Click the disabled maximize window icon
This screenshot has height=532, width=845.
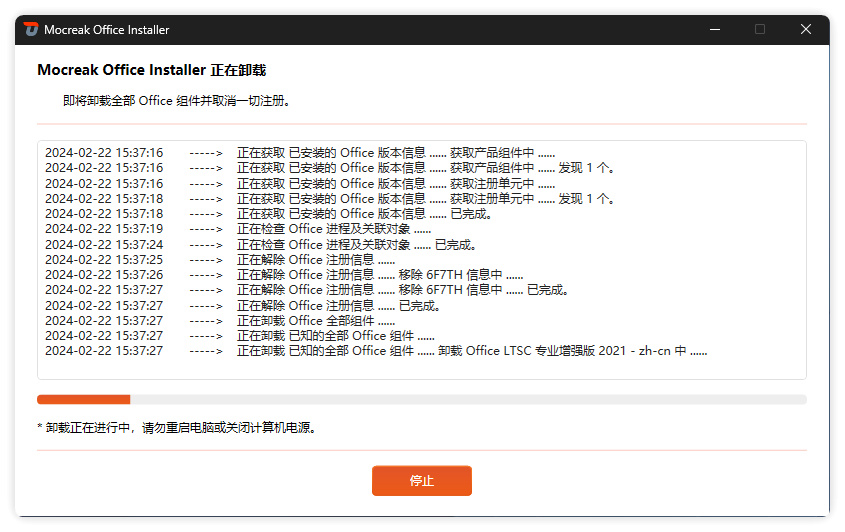click(x=760, y=29)
